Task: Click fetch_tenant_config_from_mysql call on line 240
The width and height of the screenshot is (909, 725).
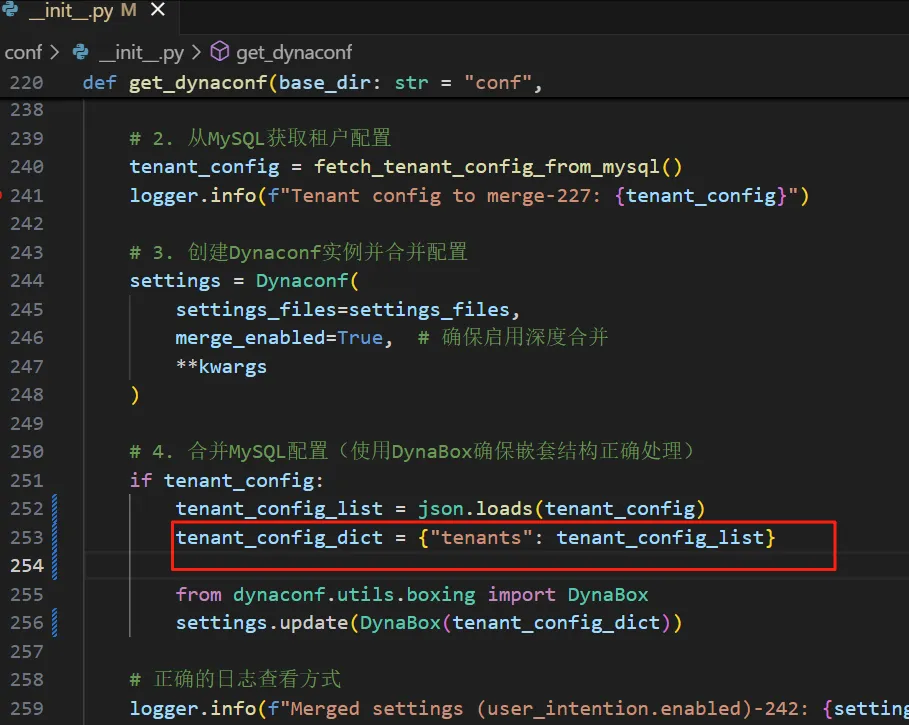Action: click(x=498, y=167)
